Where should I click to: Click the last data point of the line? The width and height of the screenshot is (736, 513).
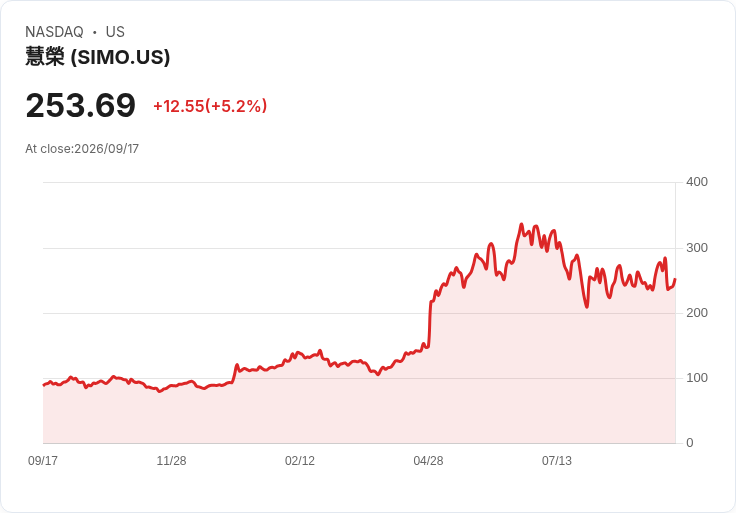coord(675,279)
